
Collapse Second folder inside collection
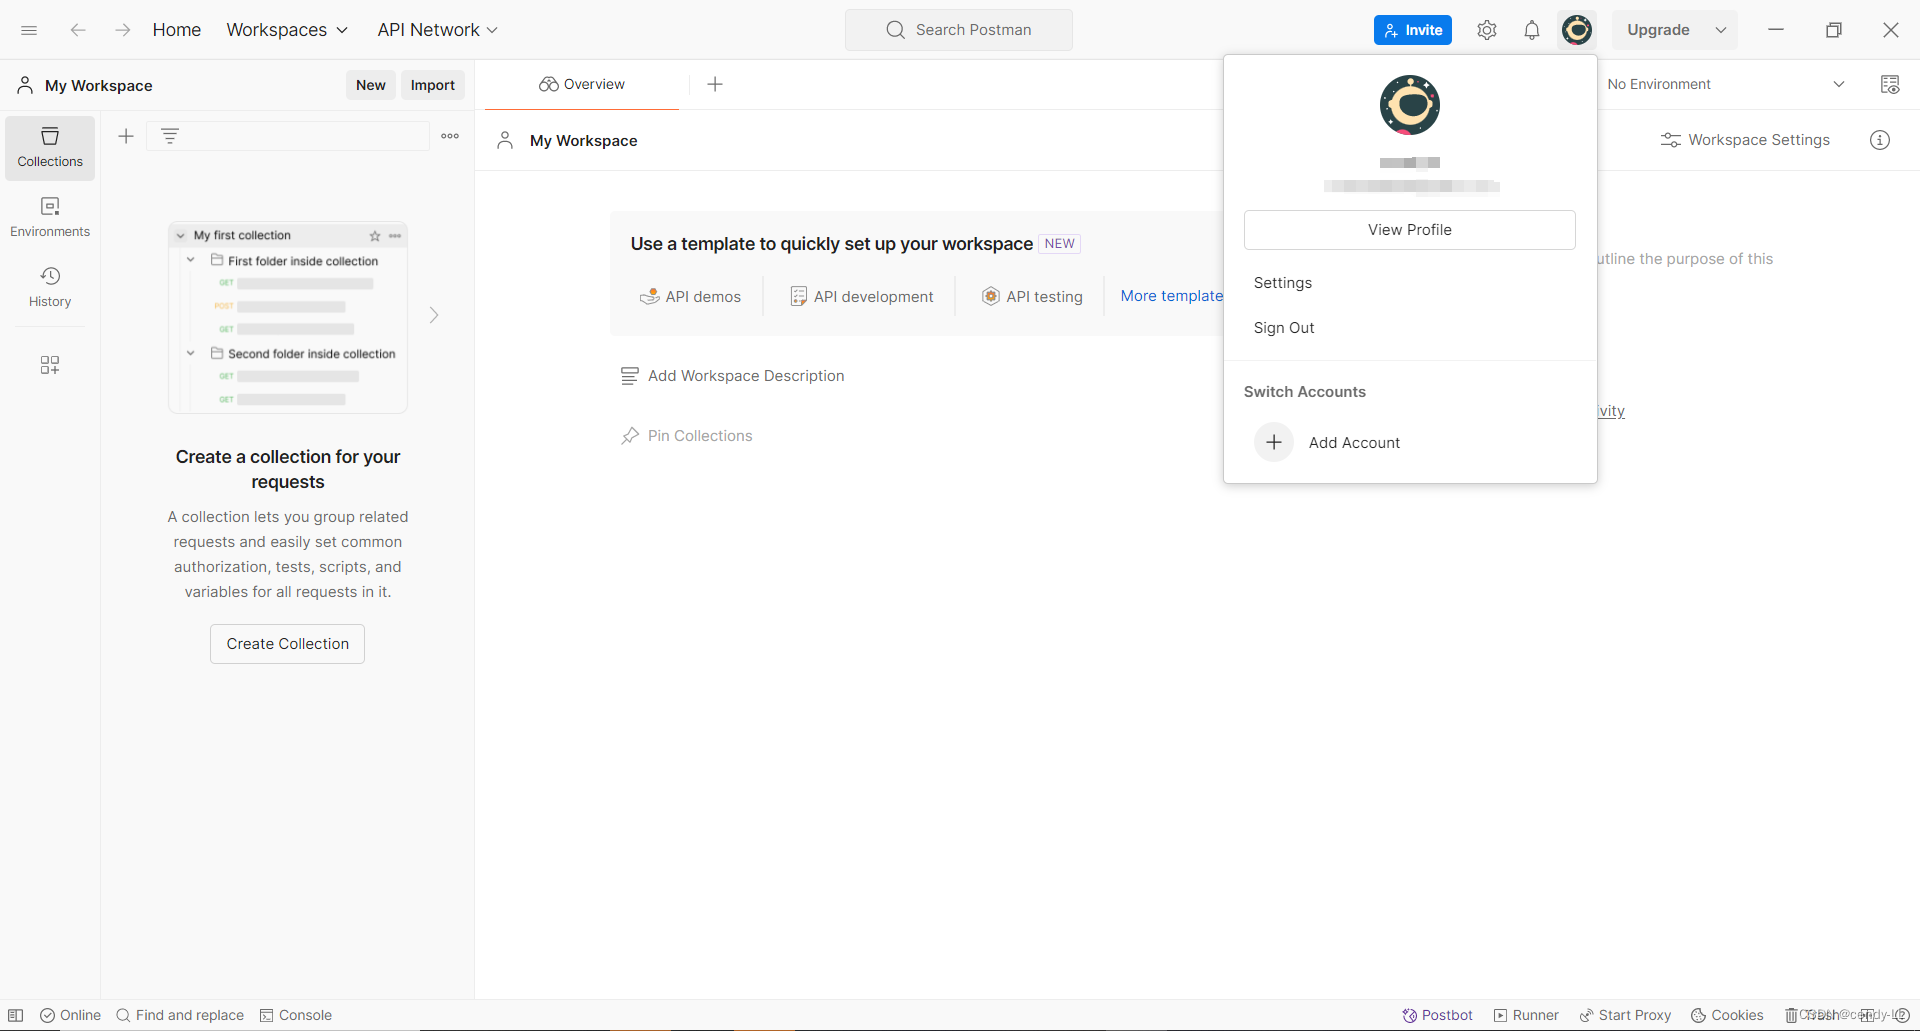pos(191,353)
